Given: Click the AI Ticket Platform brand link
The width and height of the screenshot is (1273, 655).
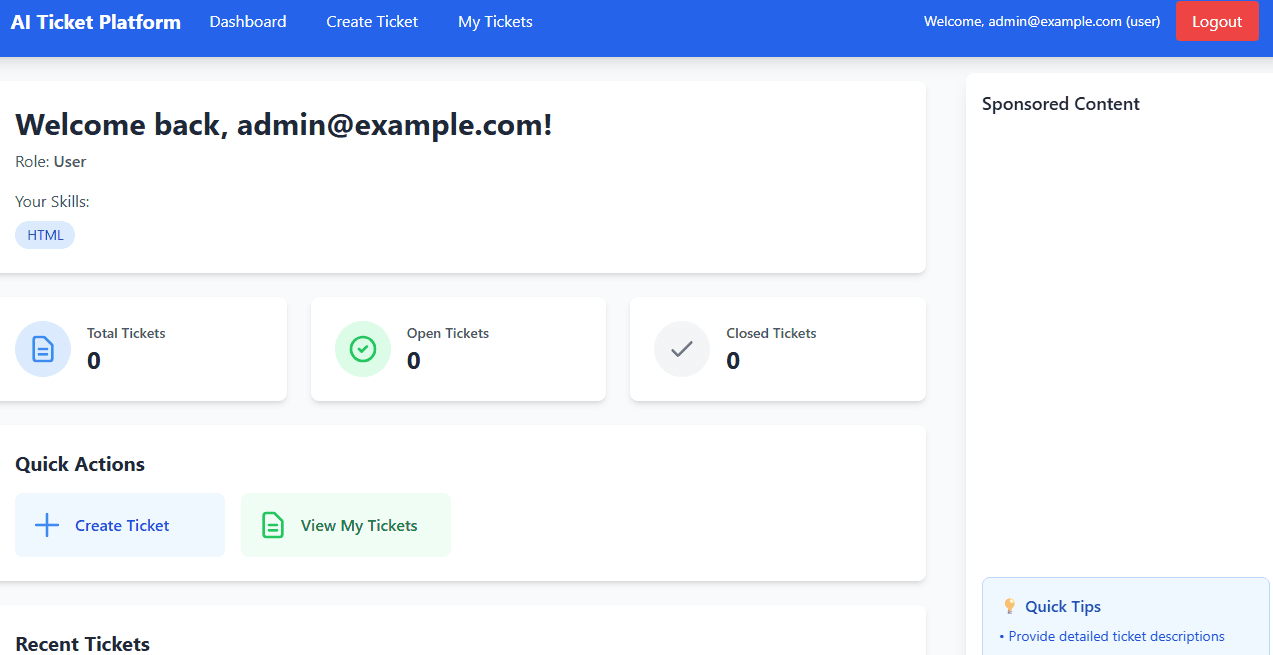Looking at the screenshot, I should tap(96, 22).
